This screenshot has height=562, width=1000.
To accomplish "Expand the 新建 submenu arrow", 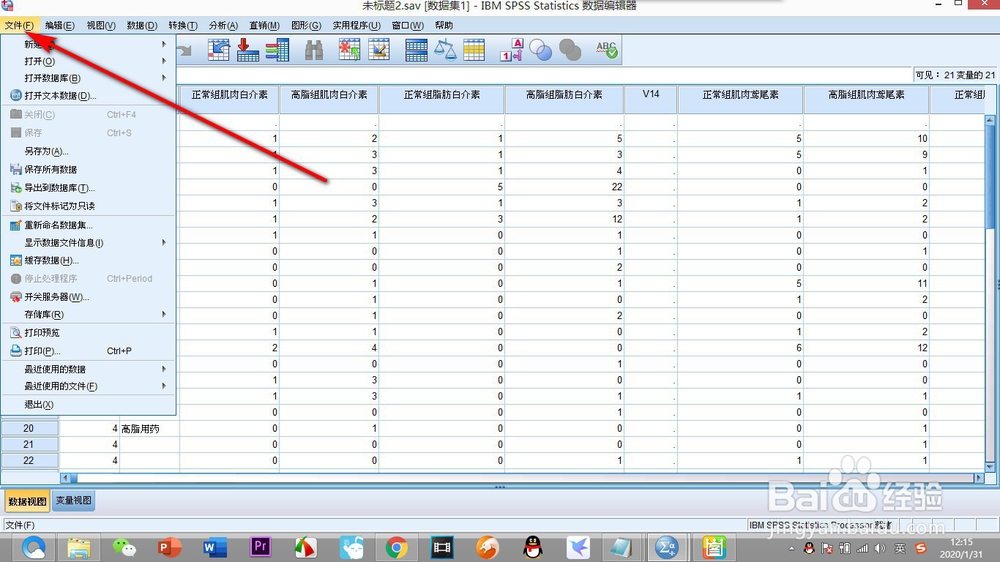I will click(164, 44).
